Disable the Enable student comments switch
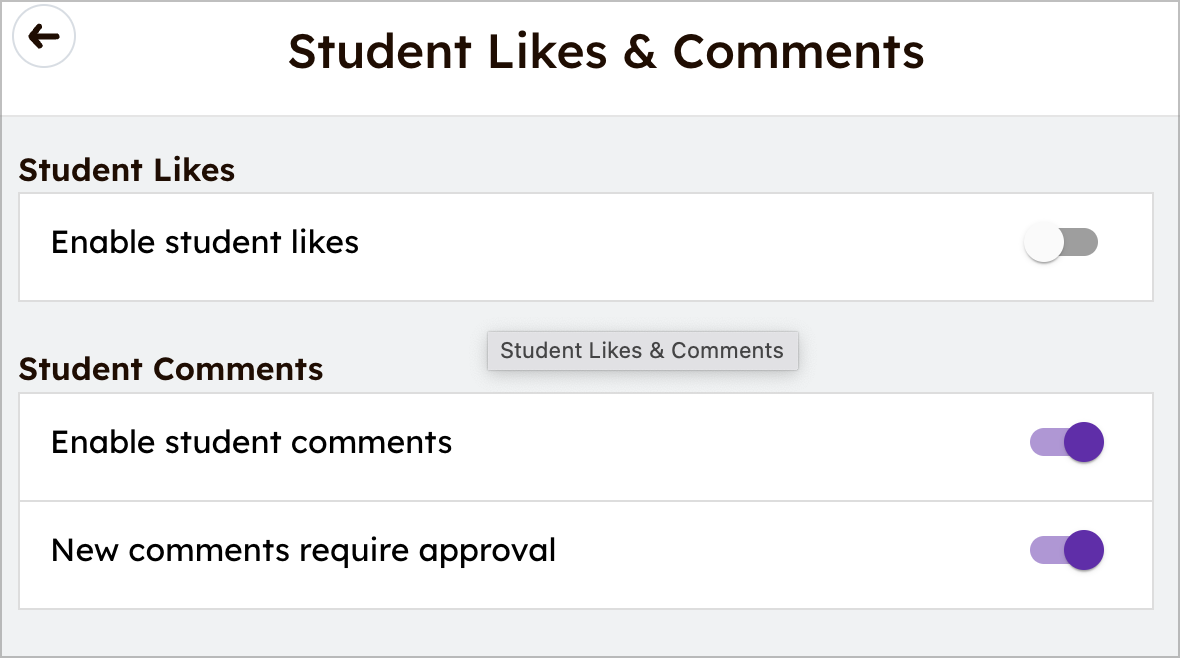The image size is (1180, 658). [x=1067, y=442]
